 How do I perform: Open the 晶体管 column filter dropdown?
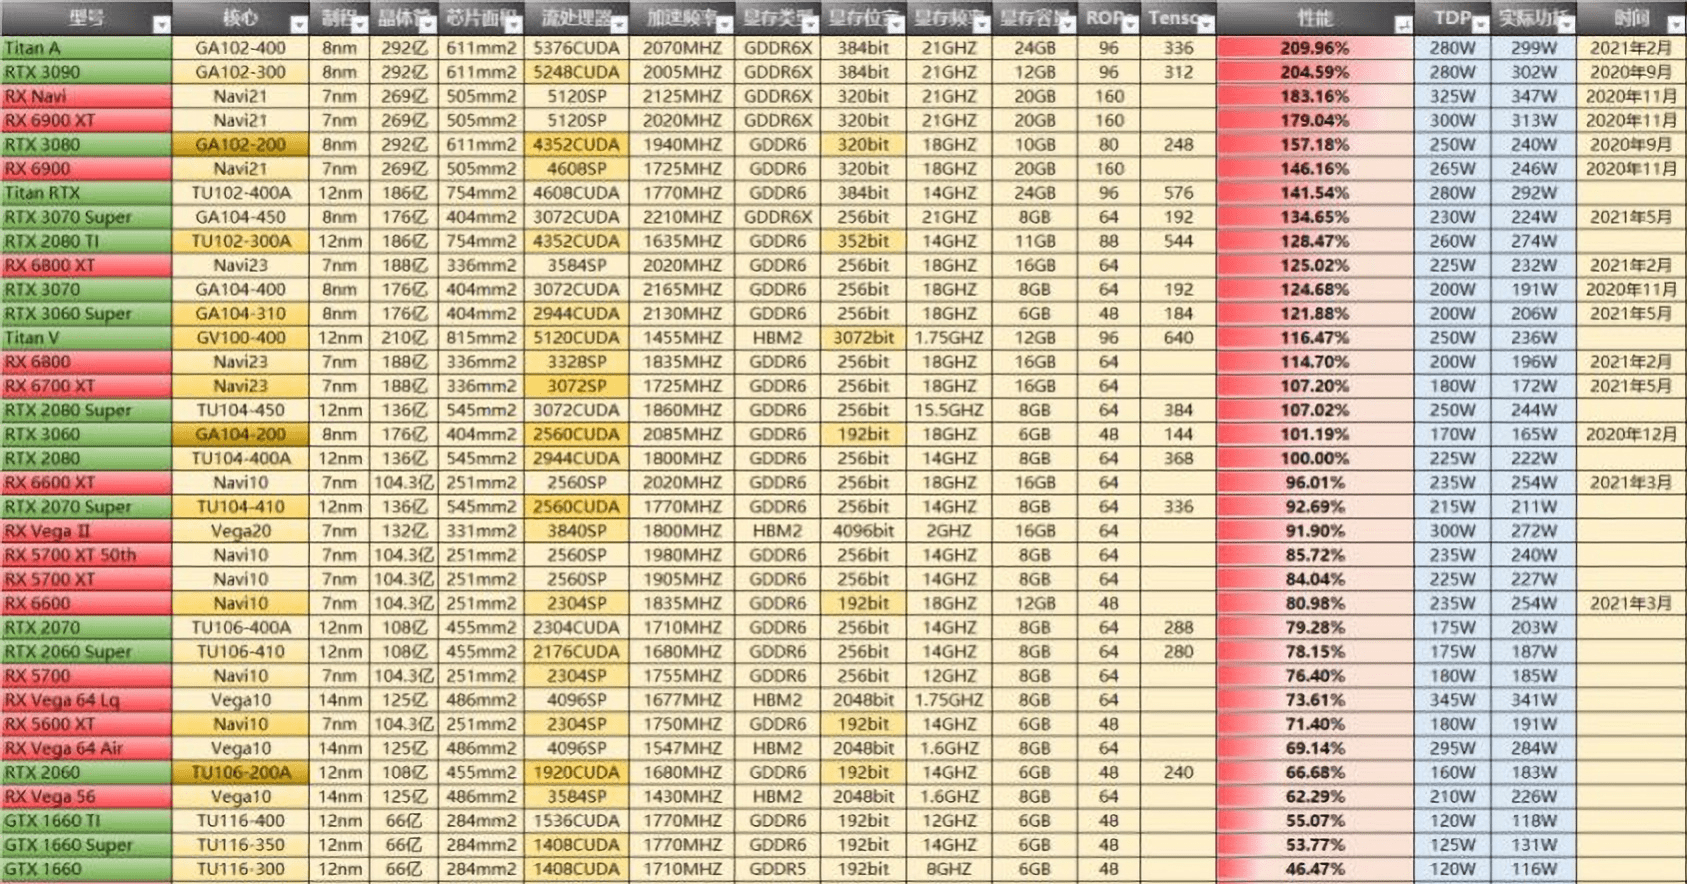point(427,24)
